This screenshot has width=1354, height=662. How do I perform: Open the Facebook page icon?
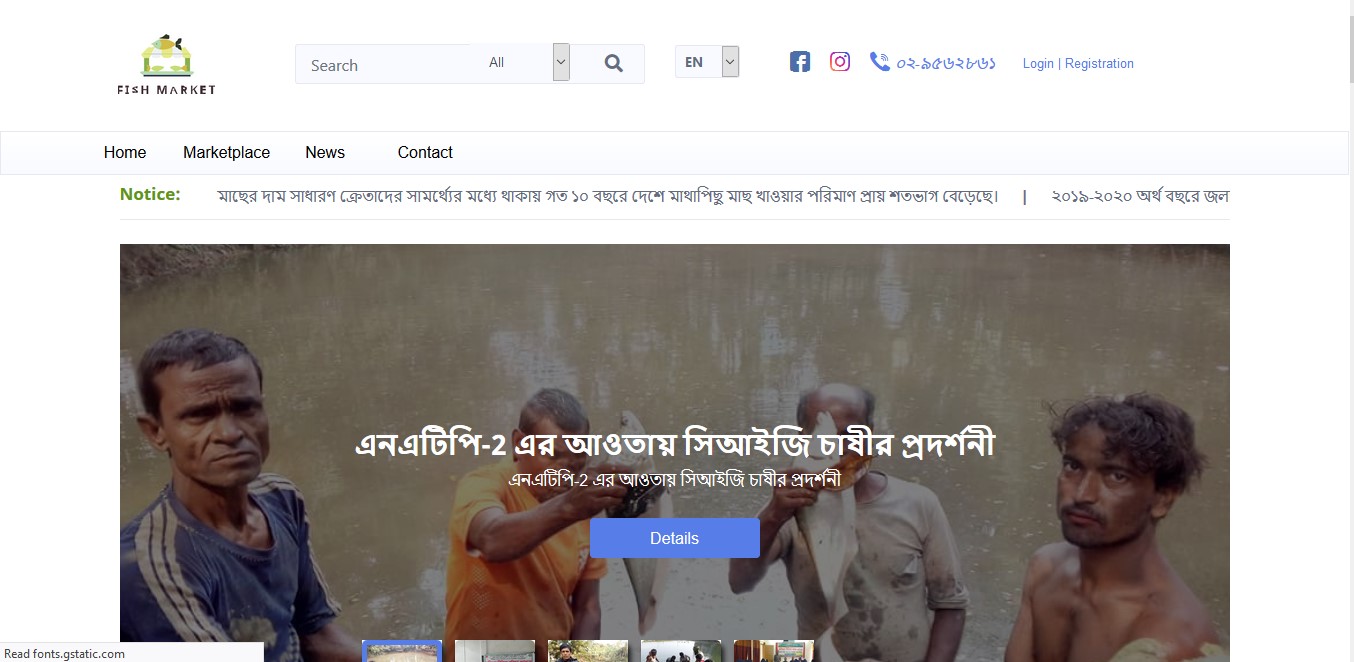pos(800,62)
